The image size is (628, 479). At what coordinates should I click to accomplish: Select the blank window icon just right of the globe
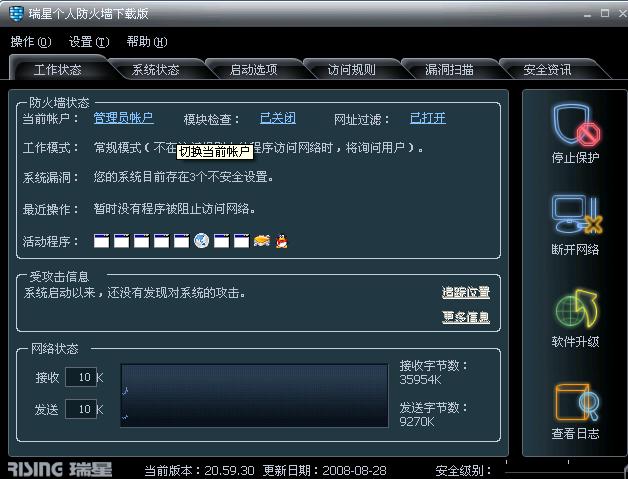pos(221,241)
